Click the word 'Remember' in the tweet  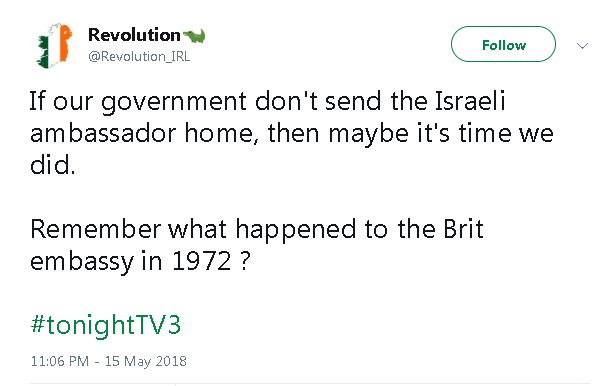95,229
